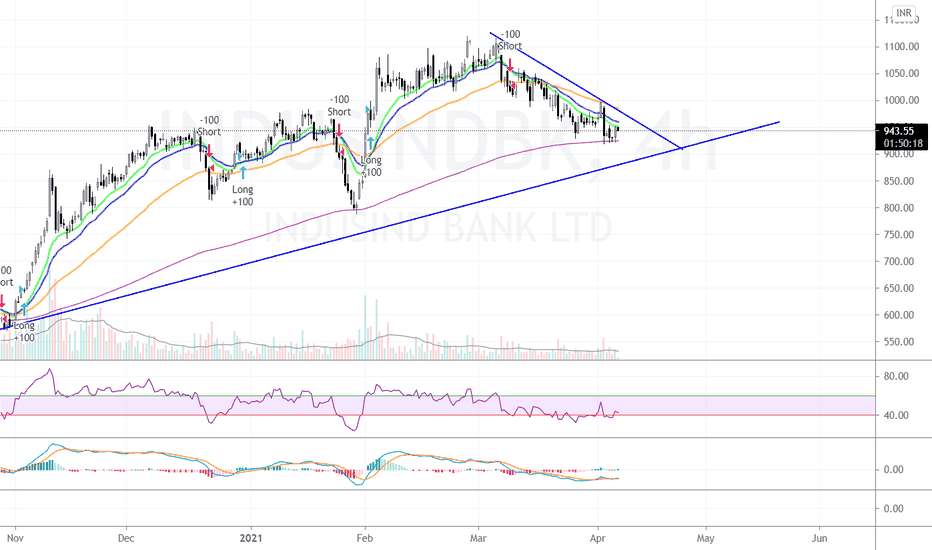The image size is (932, 550).
Task: Select the red short-entry arrow from late January
Action: click(339, 129)
